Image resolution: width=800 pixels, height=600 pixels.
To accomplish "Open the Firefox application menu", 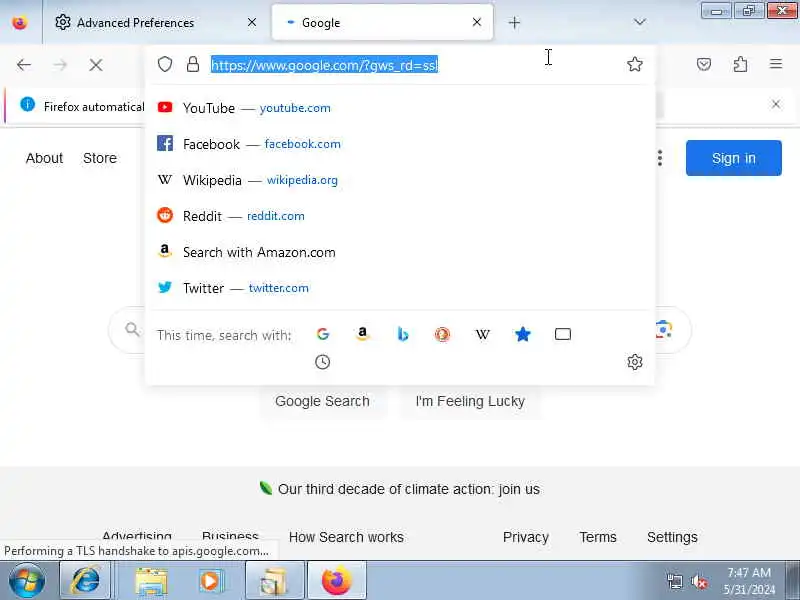I will [776, 64].
